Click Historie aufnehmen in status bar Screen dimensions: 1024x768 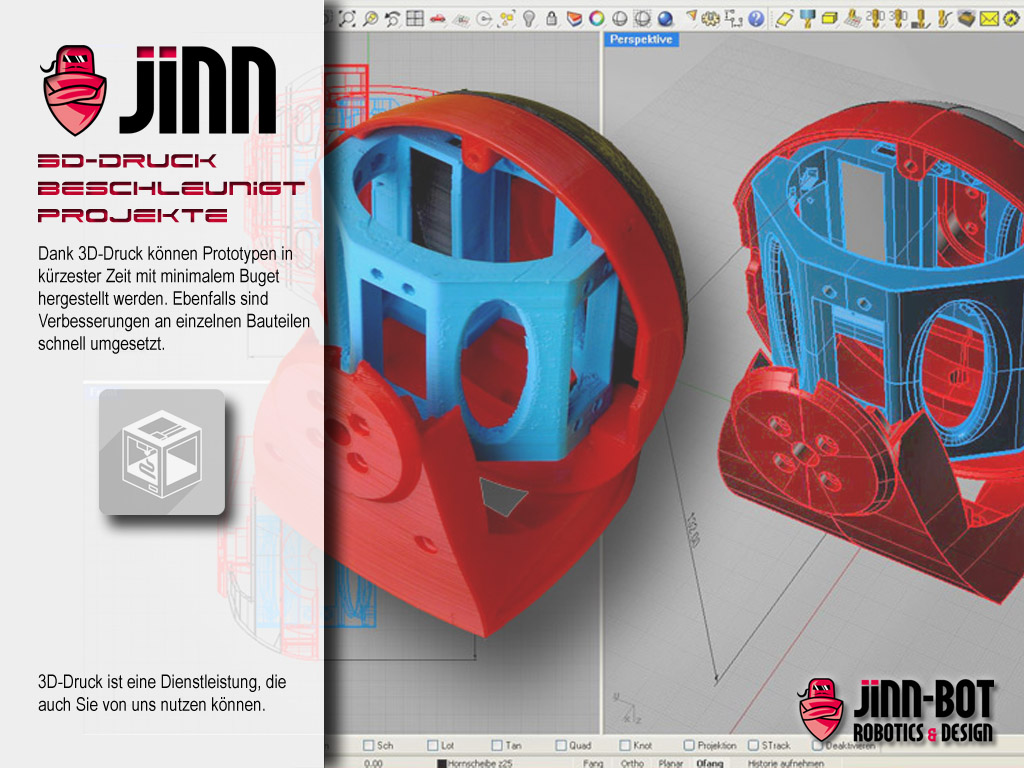[786, 763]
